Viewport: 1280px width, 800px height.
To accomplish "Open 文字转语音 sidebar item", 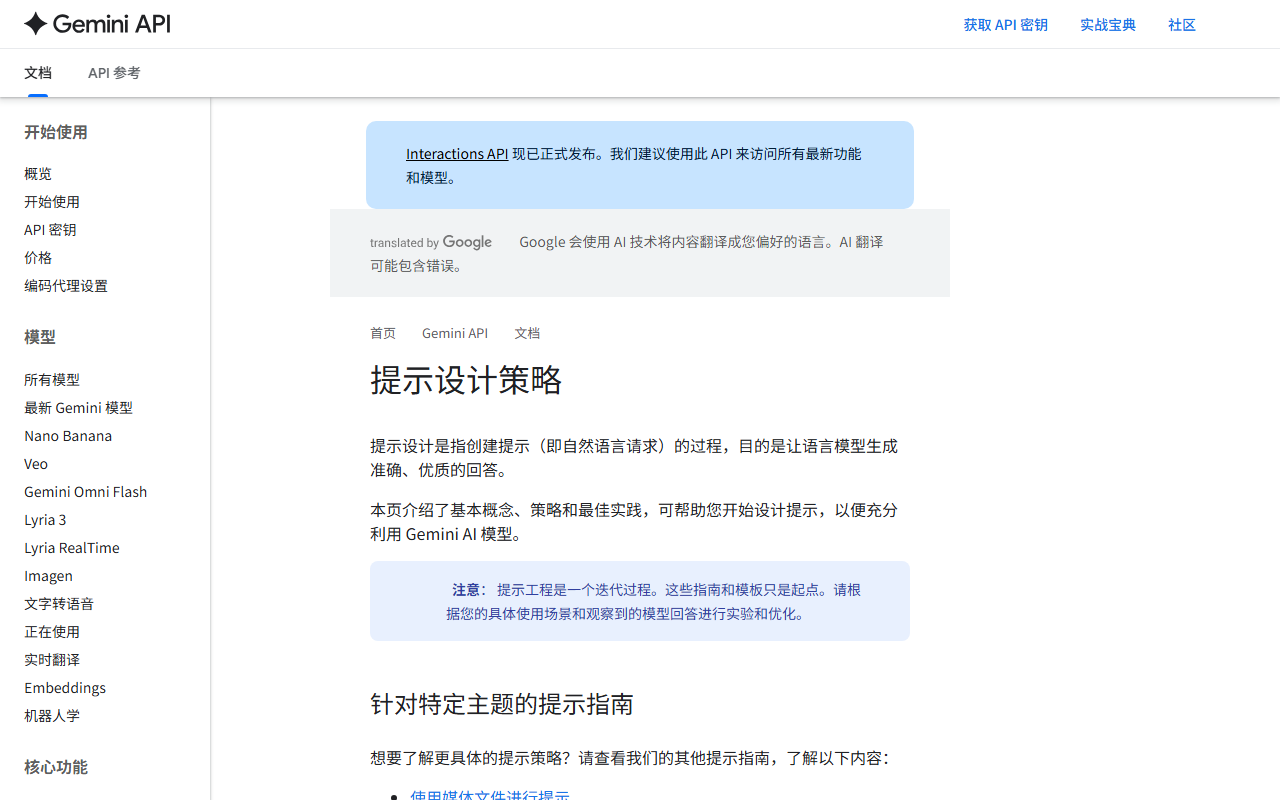I will click(59, 604).
